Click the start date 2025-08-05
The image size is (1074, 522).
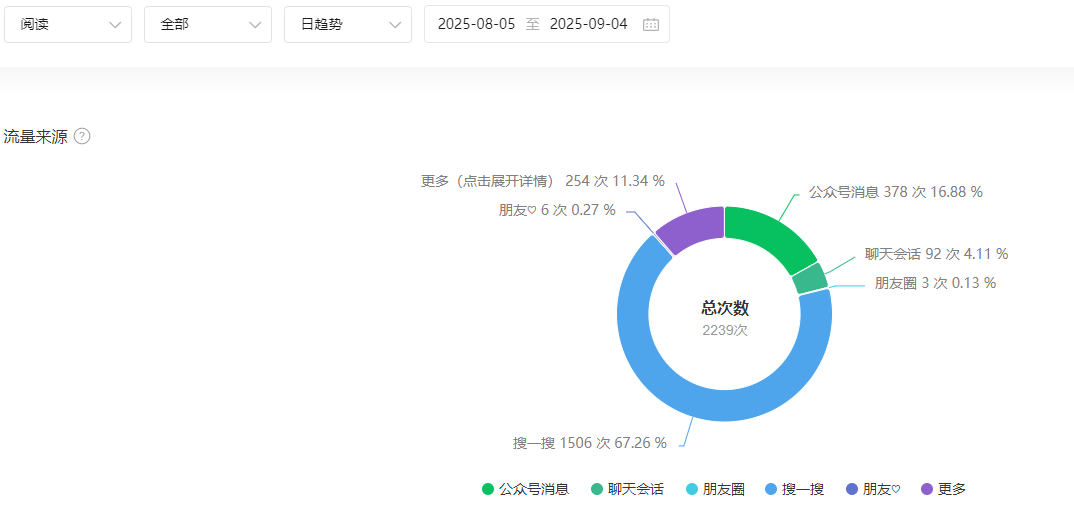476,25
